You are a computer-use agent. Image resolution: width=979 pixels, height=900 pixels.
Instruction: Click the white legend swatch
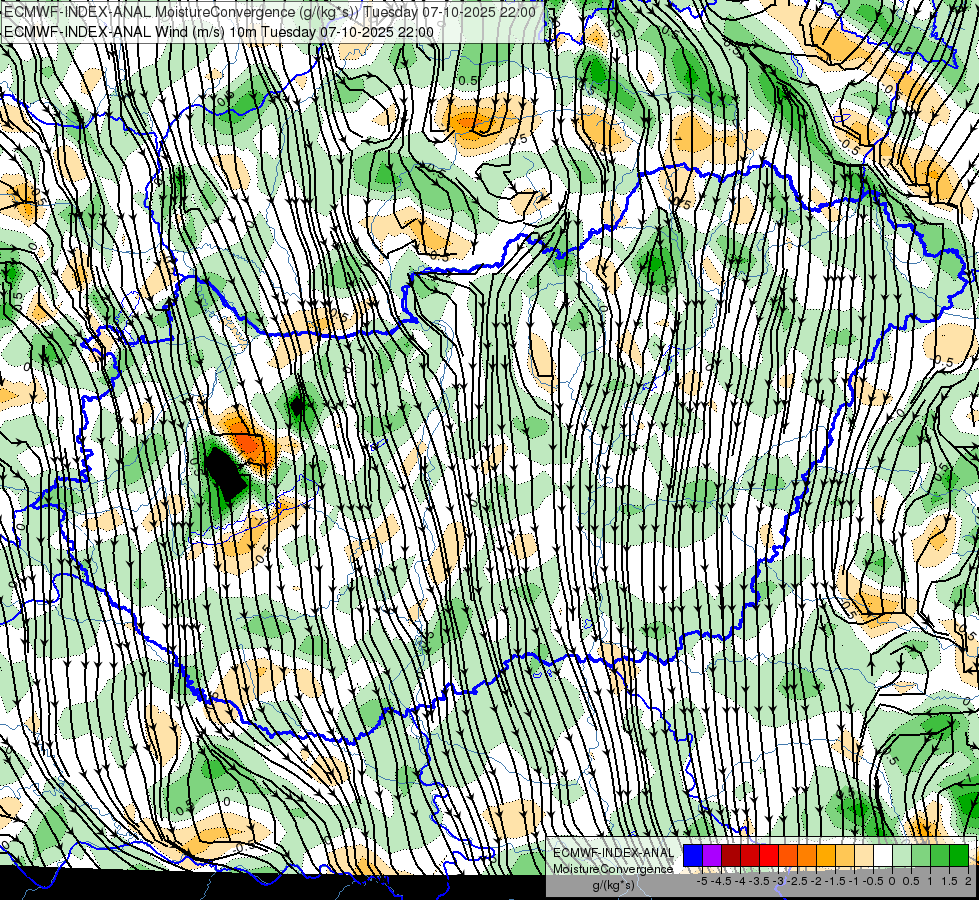pos(883,855)
